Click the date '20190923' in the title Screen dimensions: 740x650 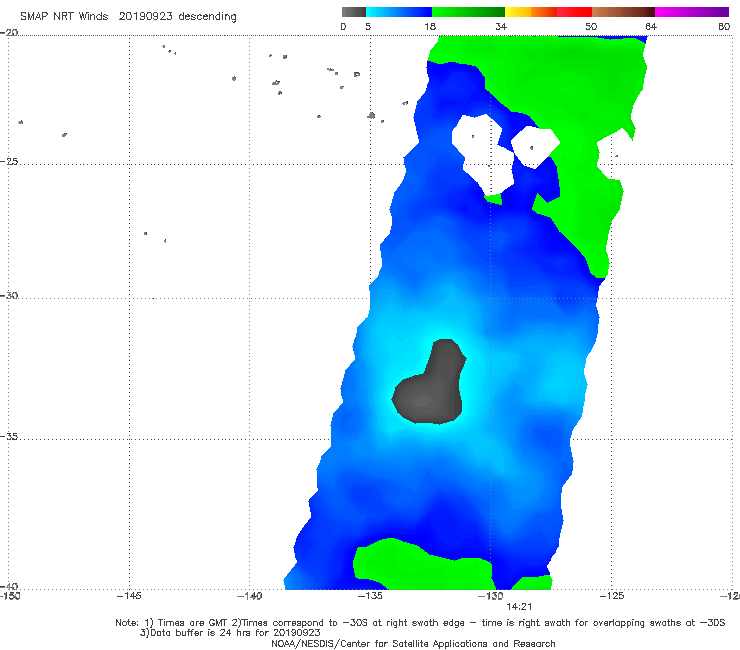[145, 17]
